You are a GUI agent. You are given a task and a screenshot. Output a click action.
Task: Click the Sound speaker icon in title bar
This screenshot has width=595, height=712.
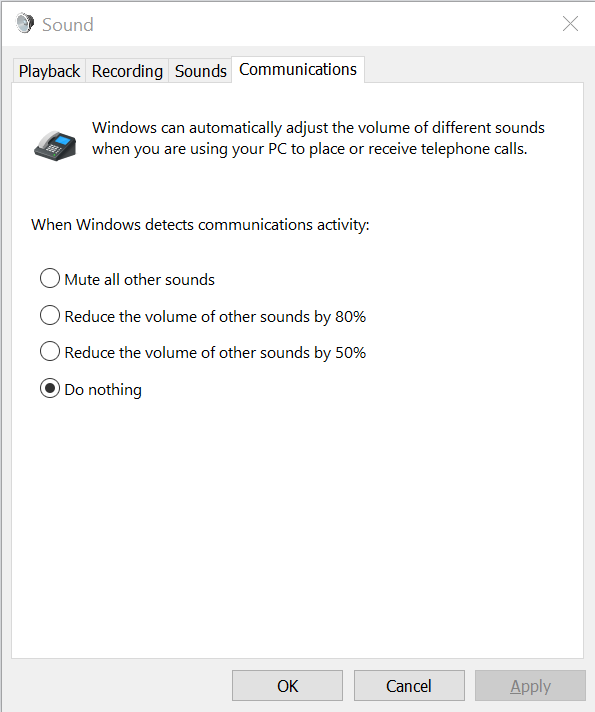pyautogui.click(x=25, y=24)
